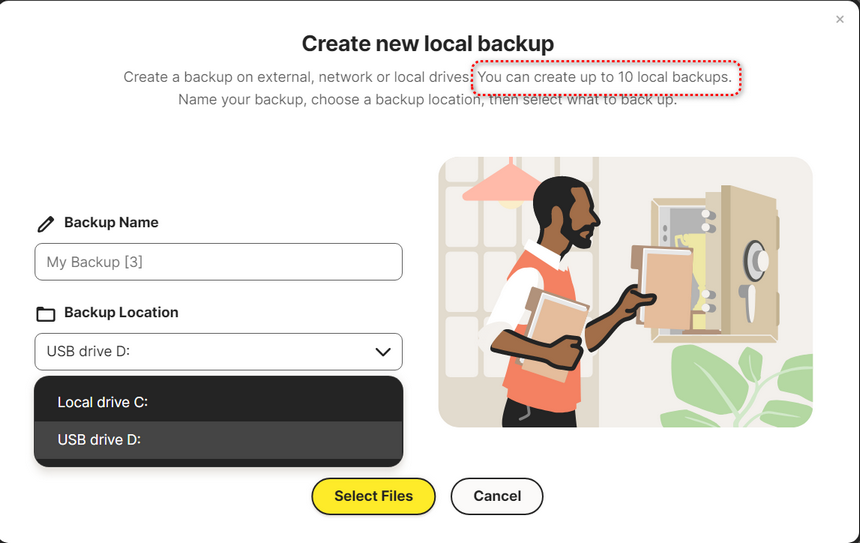Click the safe door handle in the illustration

tap(749, 301)
